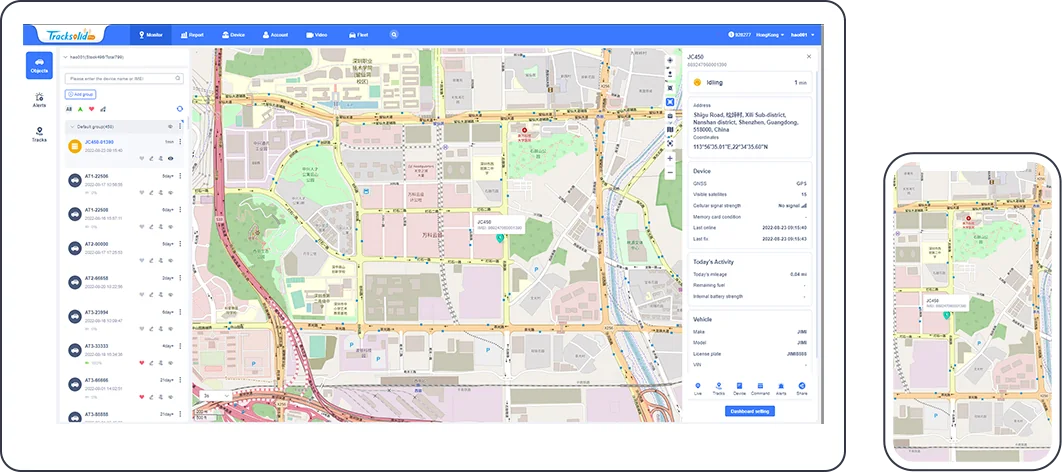The height and width of the screenshot is (472, 1062).
Task: Toggle the eye icon on AT2-66658 row
Action: (171, 295)
